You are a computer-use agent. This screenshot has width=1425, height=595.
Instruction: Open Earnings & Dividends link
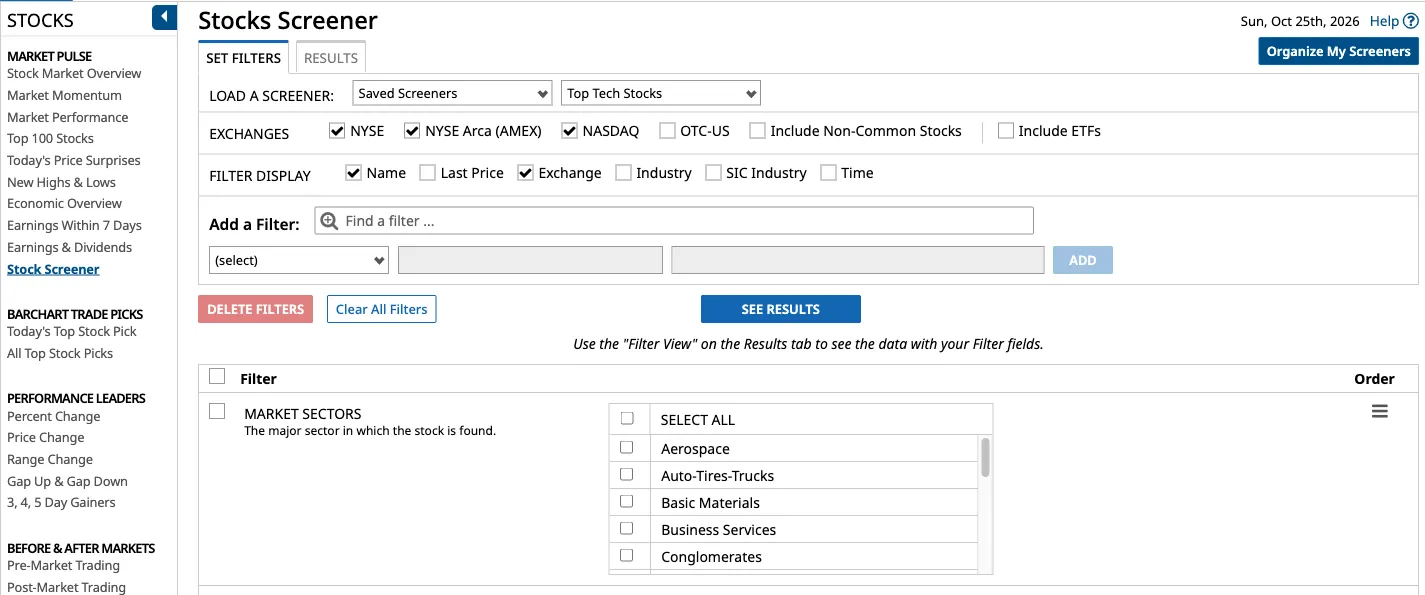(69, 247)
